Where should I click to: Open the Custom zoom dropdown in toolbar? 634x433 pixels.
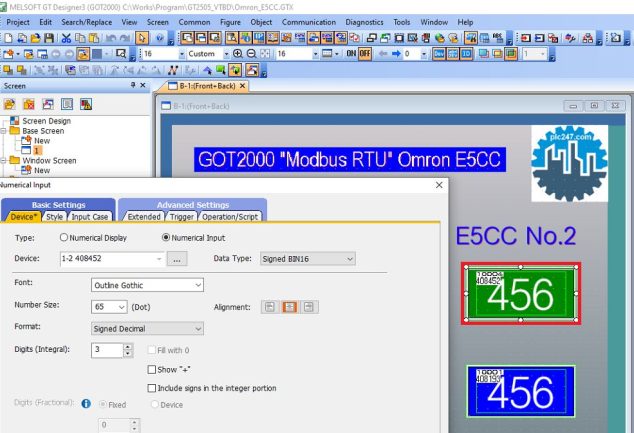pos(226,53)
